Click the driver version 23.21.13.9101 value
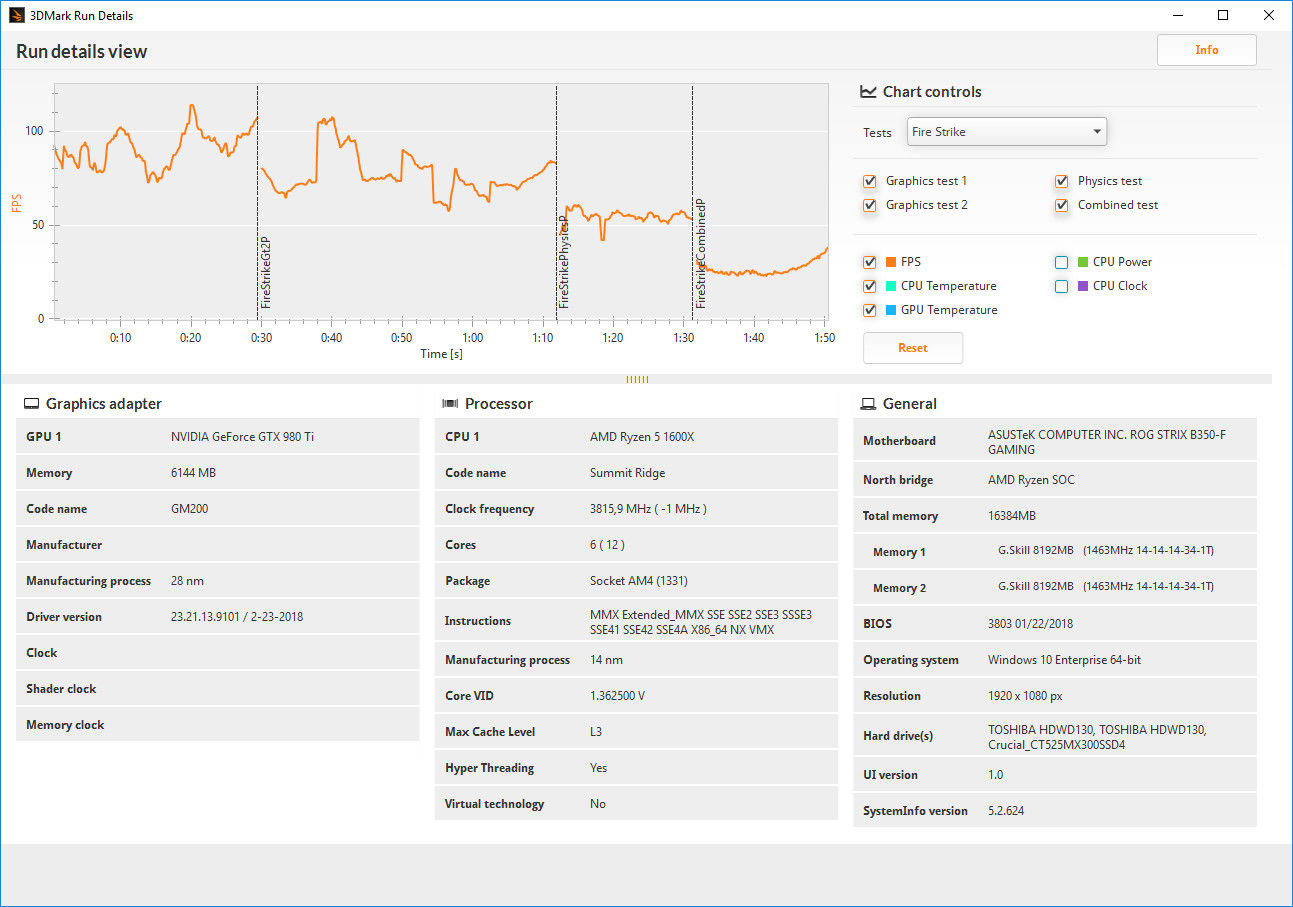Image resolution: width=1293 pixels, height=907 pixels. tap(237, 617)
